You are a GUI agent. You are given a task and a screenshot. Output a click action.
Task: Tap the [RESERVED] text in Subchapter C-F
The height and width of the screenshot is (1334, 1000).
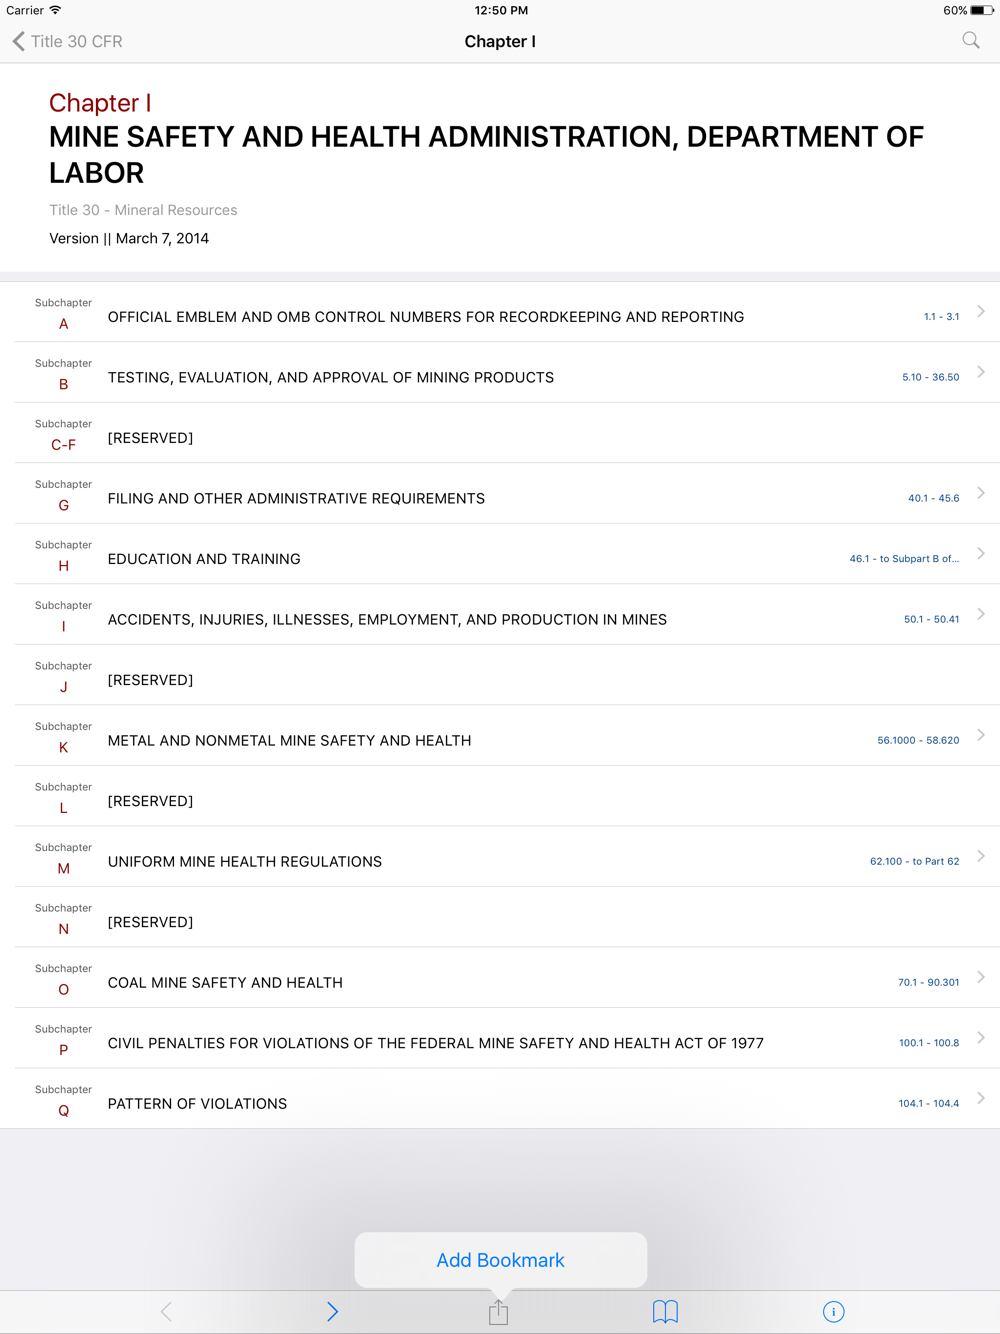coord(150,438)
